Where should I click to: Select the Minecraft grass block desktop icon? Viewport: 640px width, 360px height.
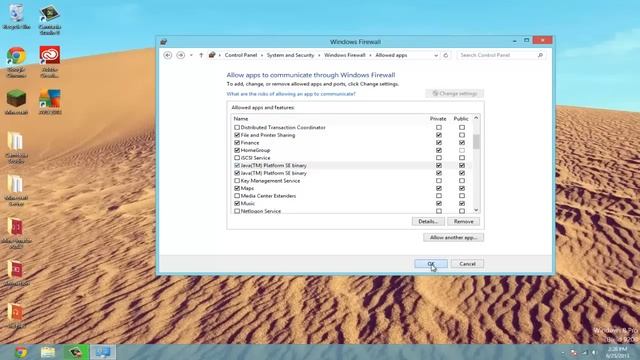click(16, 102)
